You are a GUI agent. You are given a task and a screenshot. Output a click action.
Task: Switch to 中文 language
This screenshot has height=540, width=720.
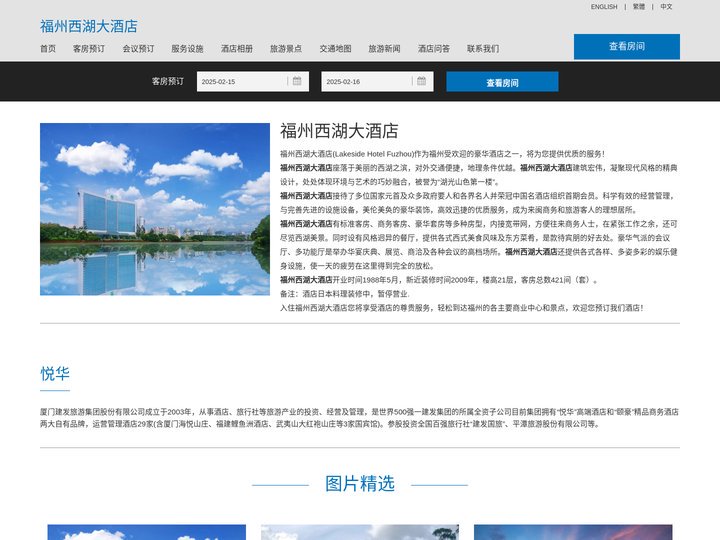[666, 7]
